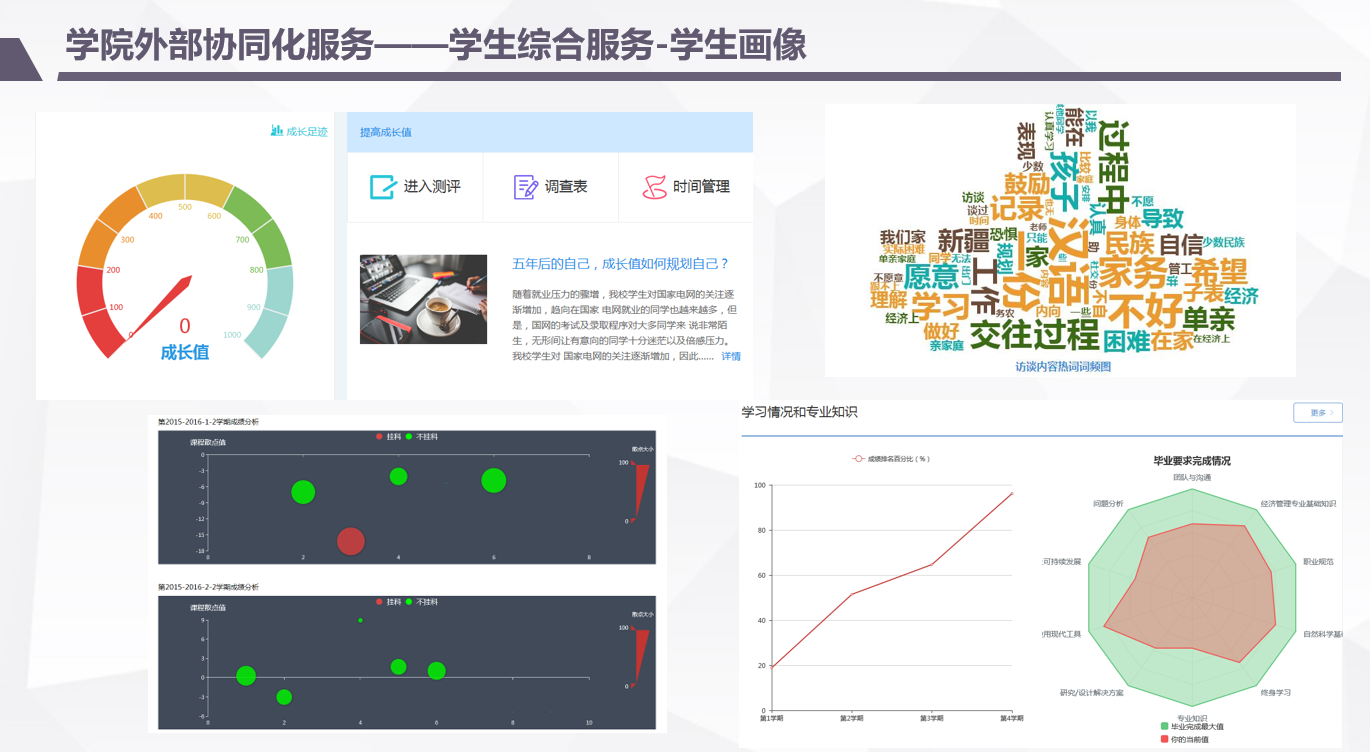The image size is (1370, 752).
Task: Click the 调查表 survey form icon
Action: pos(525,187)
